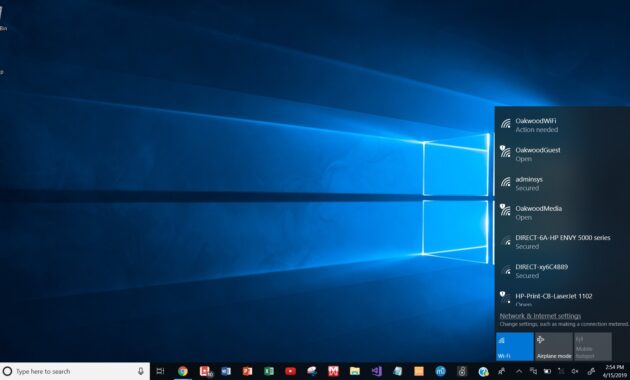The image size is (630, 380).
Task: Open Network & Internet settings link
Action: tap(540, 316)
